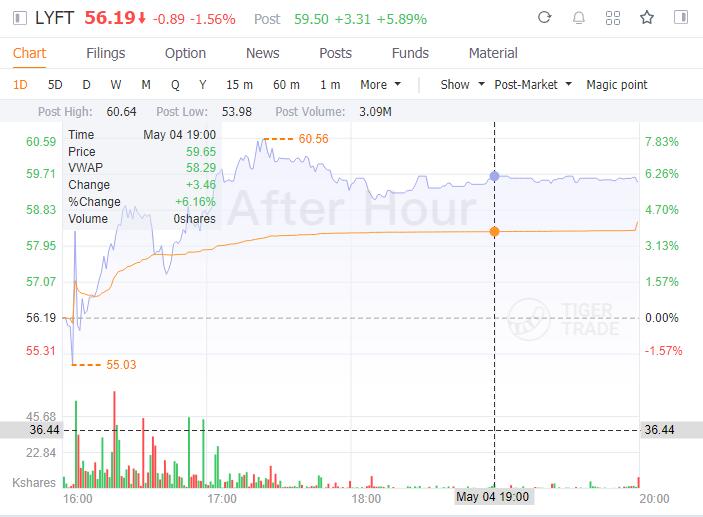
Task: Click the LYFT ticker symbol
Action: [55, 18]
